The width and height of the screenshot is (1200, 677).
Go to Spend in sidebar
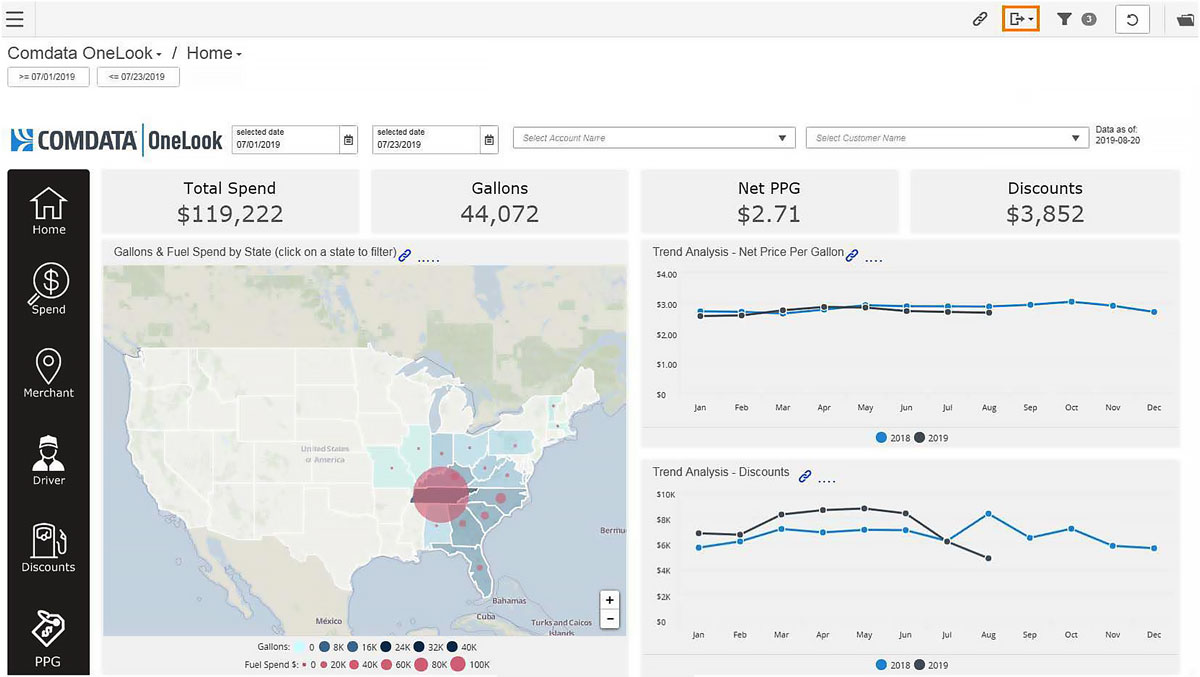click(x=48, y=290)
